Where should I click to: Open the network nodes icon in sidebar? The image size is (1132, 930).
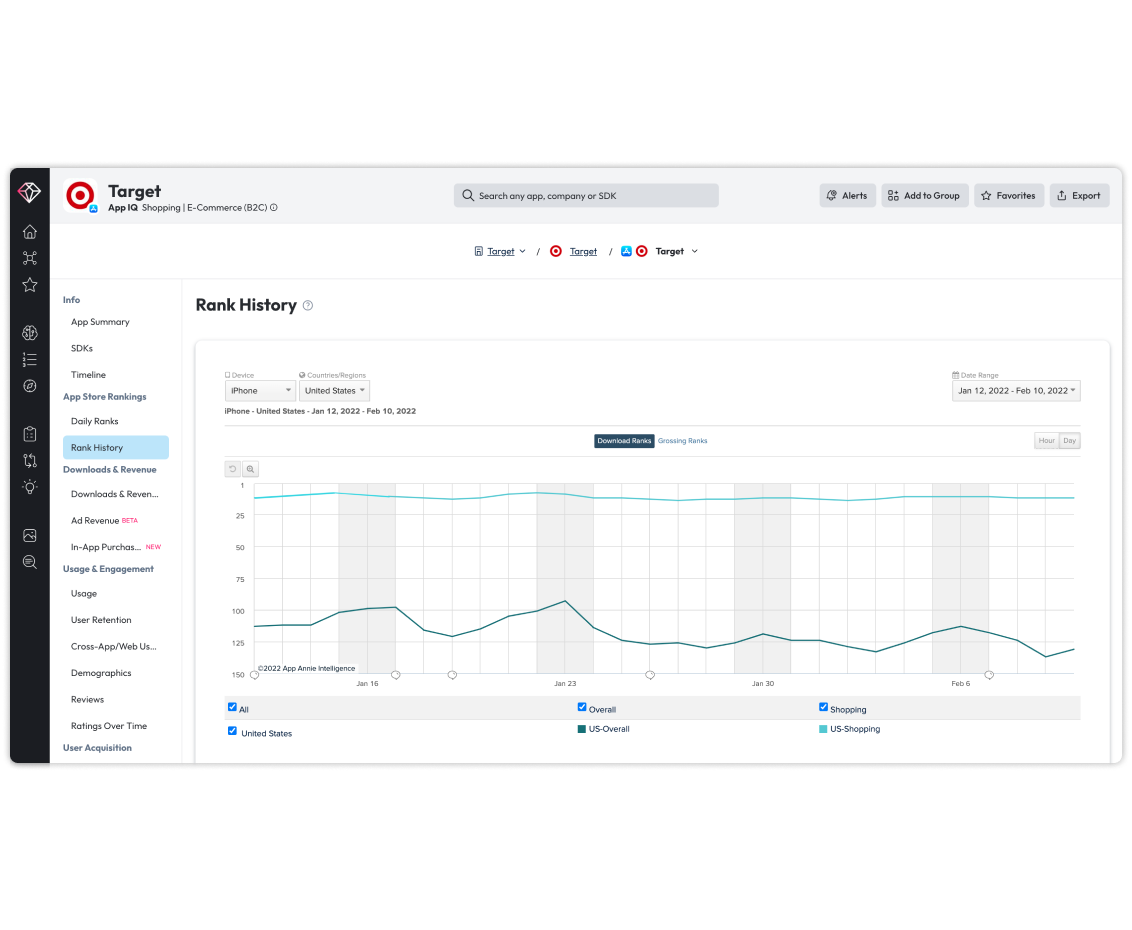tap(30, 258)
